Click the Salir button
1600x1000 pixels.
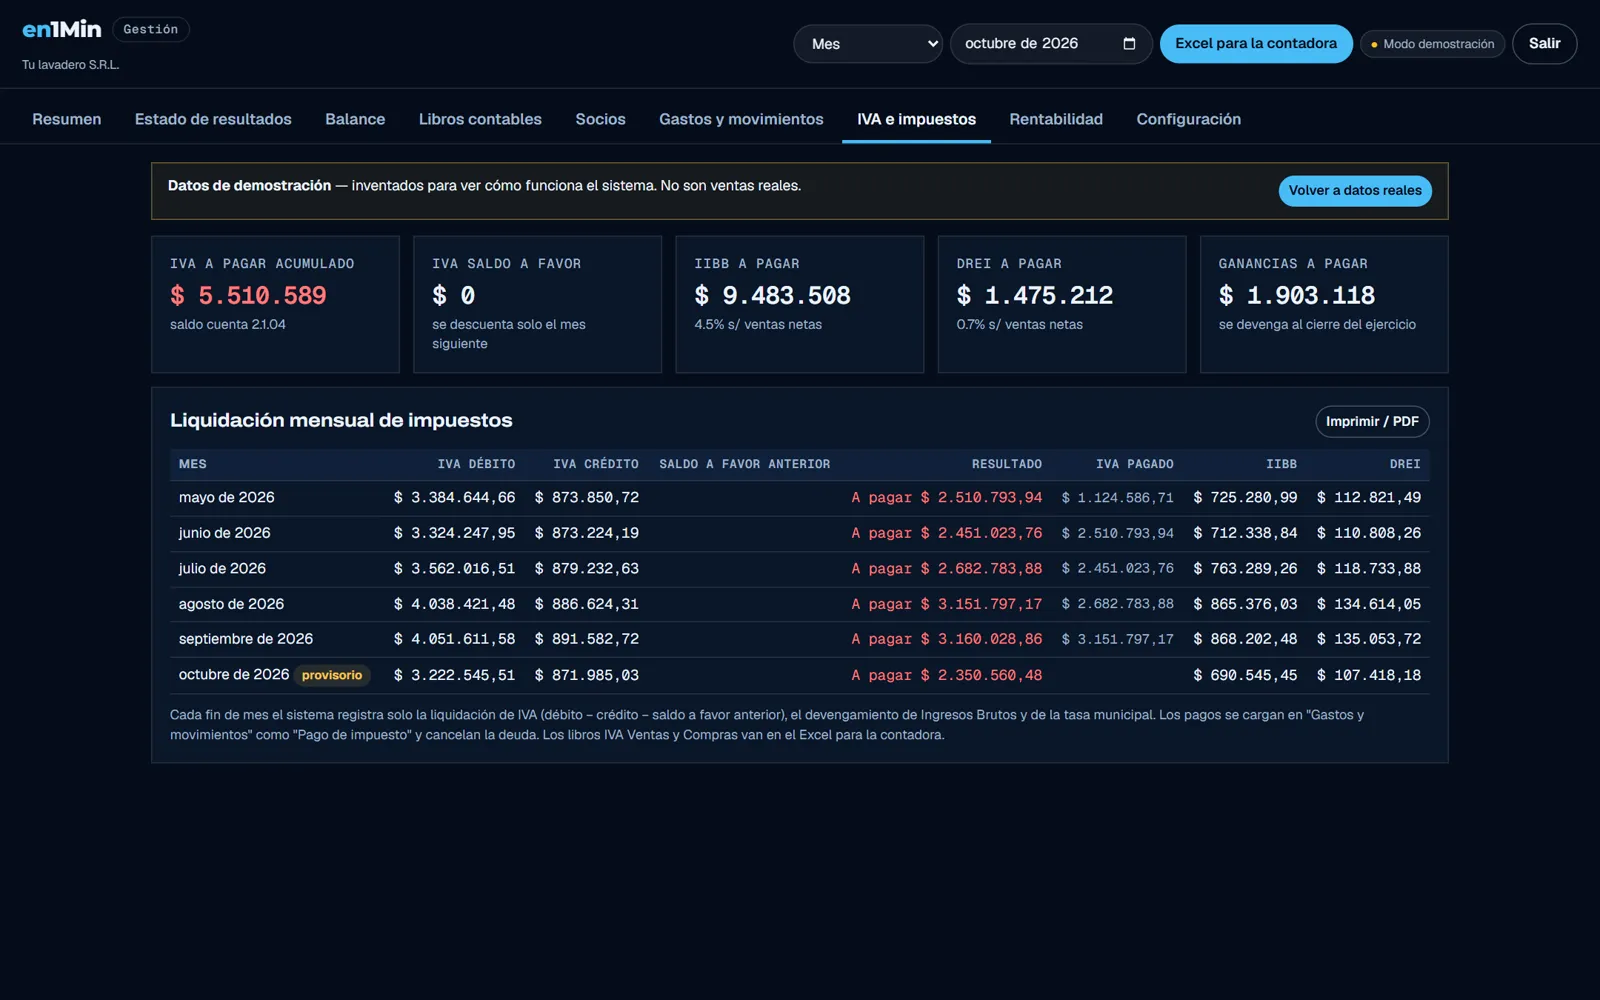point(1544,44)
